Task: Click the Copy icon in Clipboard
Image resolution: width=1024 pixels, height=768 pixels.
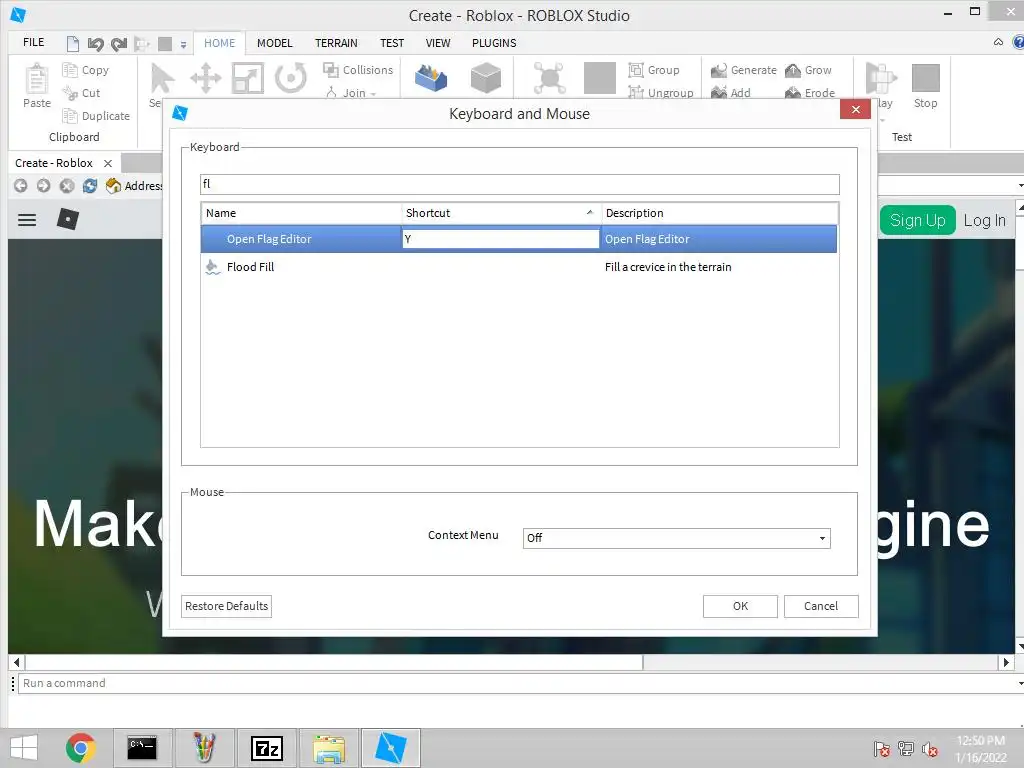Action: (70, 70)
